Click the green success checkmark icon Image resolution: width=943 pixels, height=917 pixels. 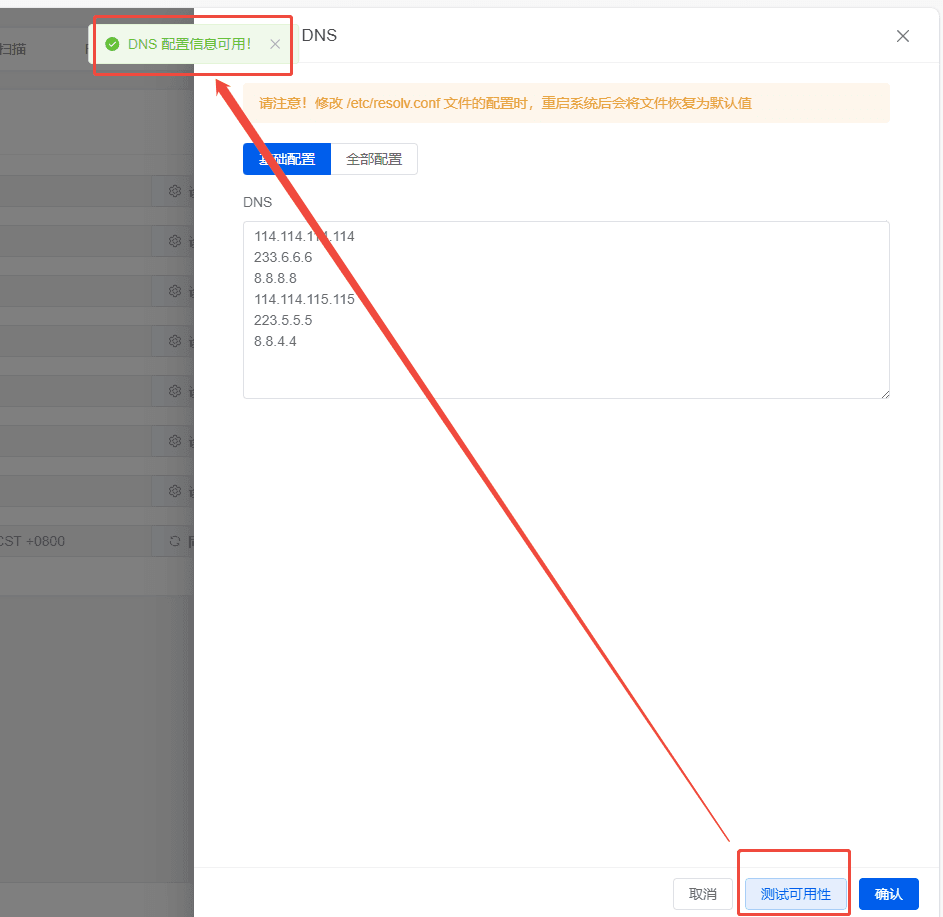click(112, 44)
